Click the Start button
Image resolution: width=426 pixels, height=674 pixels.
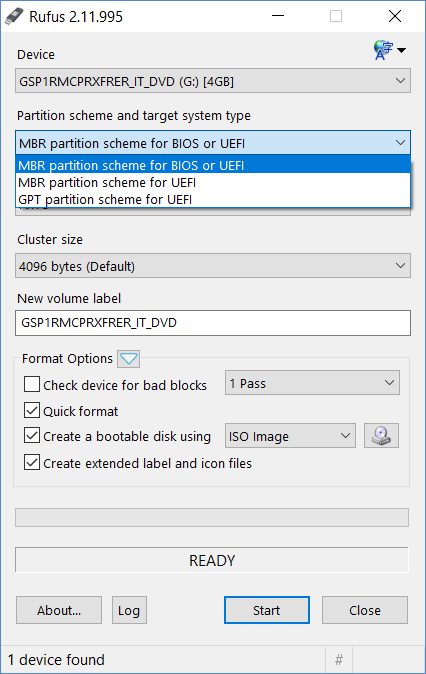[267, 610]
